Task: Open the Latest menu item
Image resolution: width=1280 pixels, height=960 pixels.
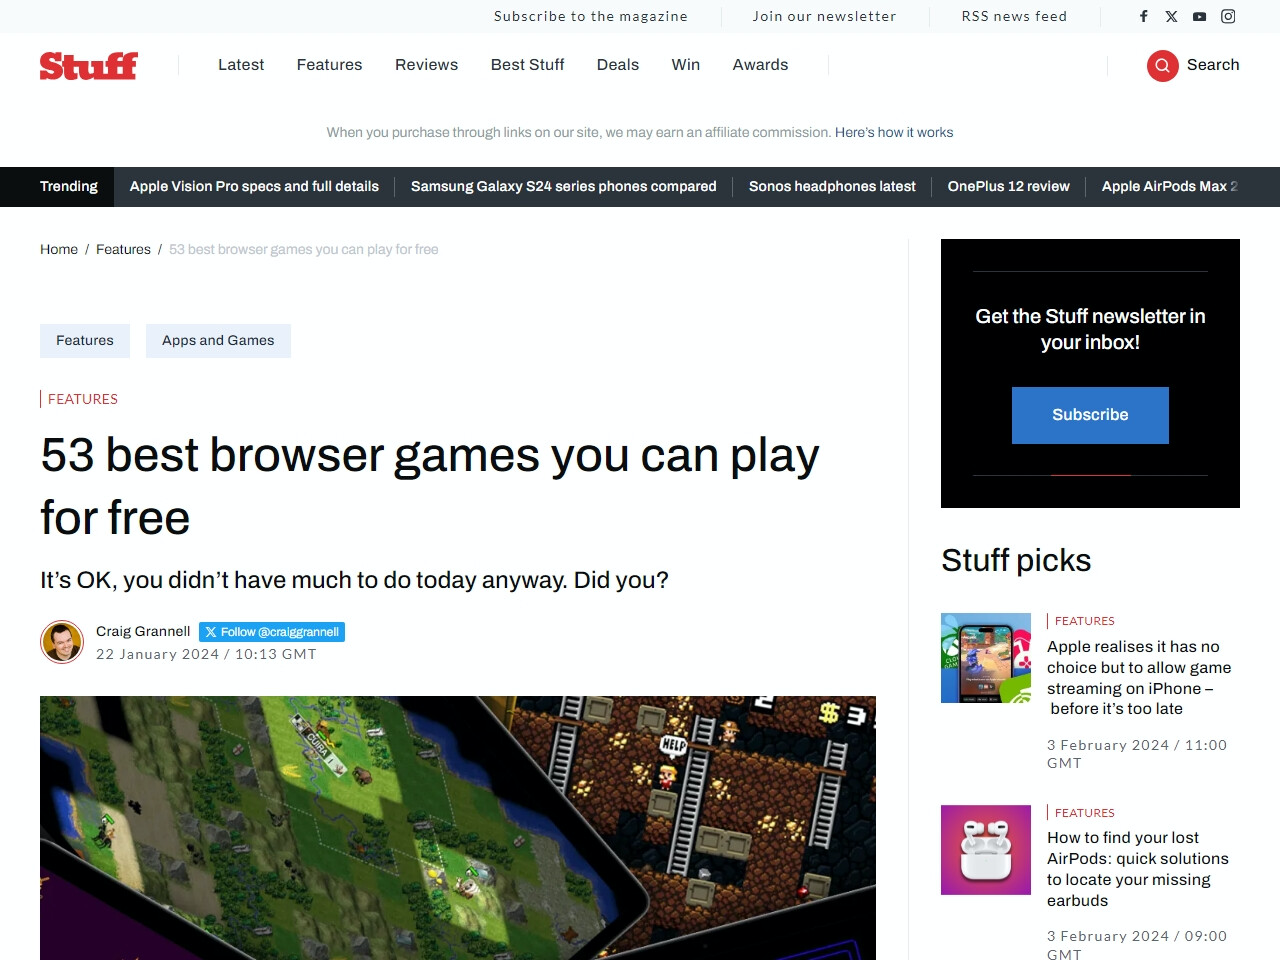Action: 241,65
